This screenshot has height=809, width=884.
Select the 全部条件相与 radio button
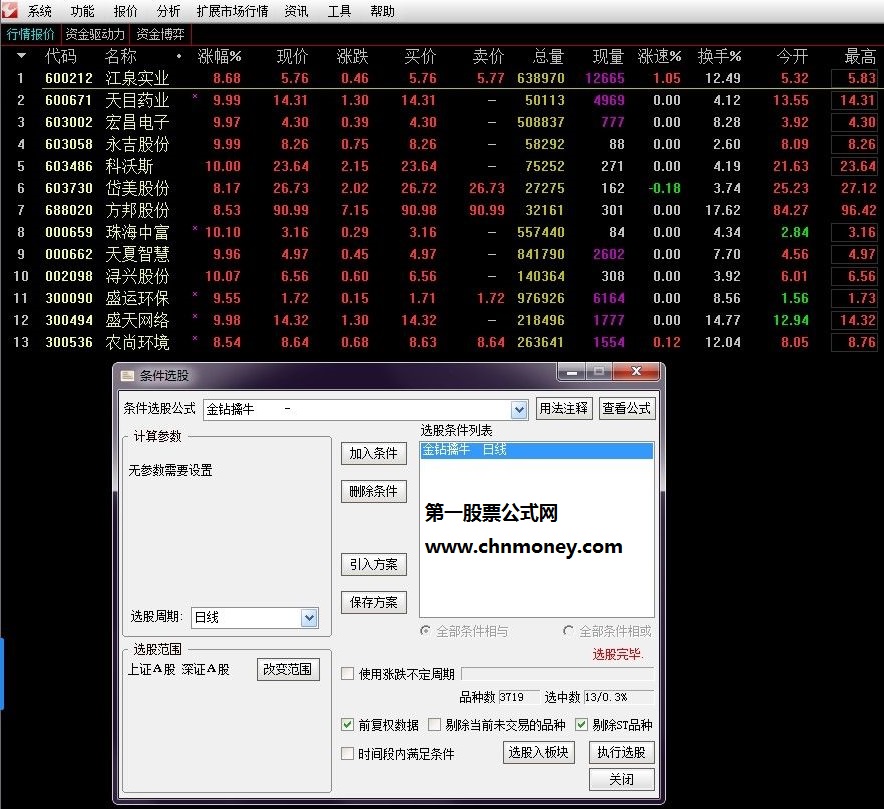pyautogui.click(x=426, y=631)
